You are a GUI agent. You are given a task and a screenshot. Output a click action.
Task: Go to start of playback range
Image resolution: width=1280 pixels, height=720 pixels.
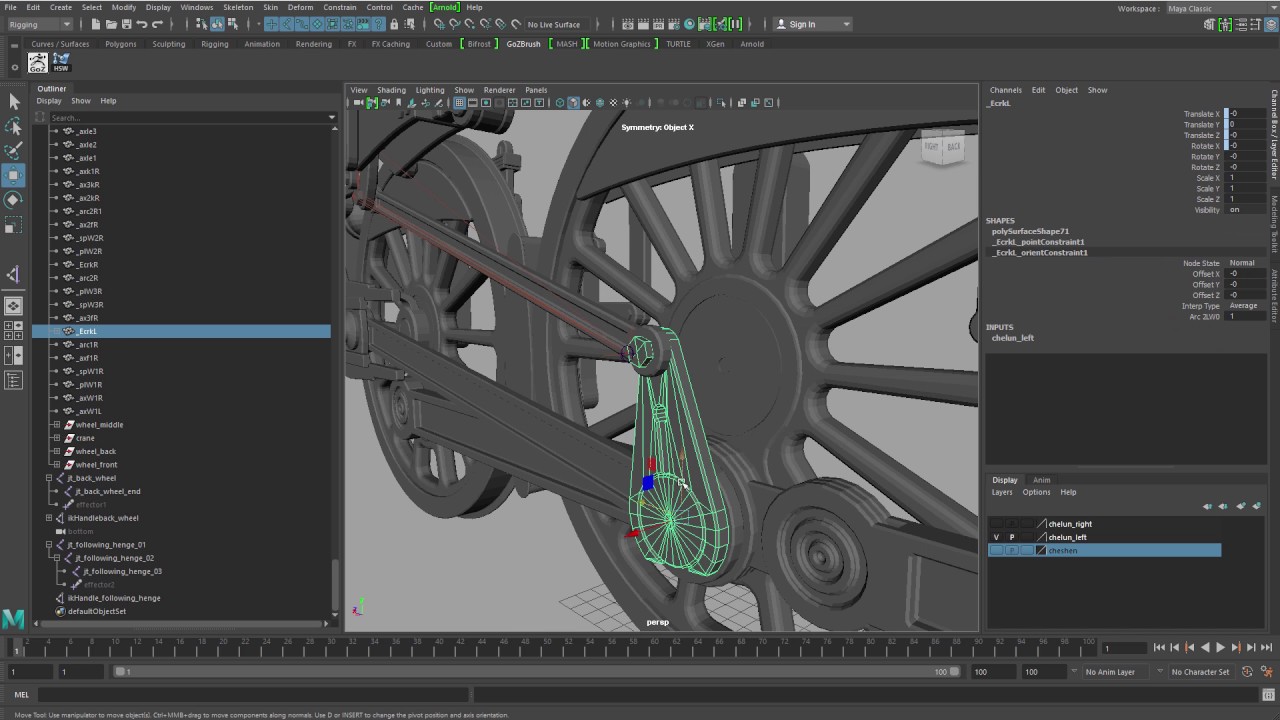point(1159,648)
